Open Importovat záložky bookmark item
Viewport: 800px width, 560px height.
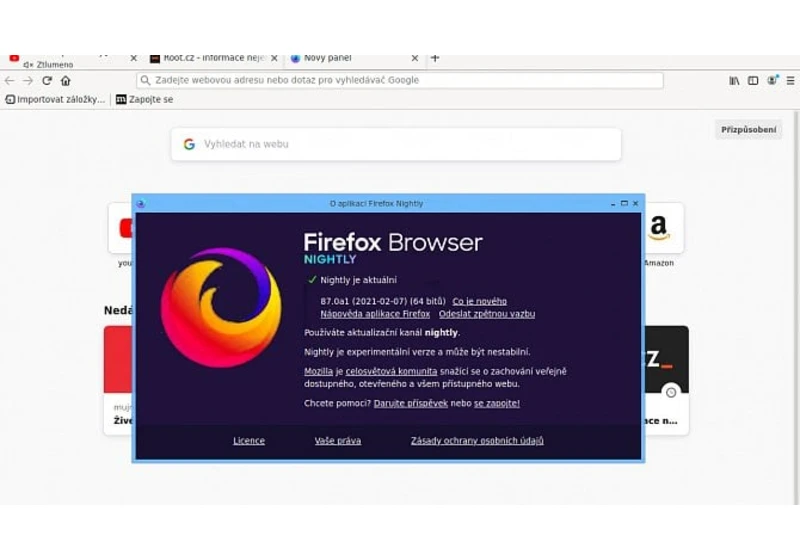click(x=55, y=99)
